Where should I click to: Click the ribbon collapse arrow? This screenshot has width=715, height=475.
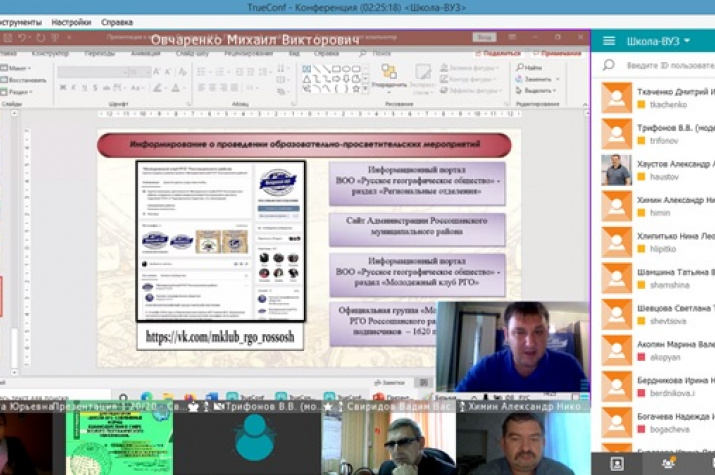(x=585, y=104)
